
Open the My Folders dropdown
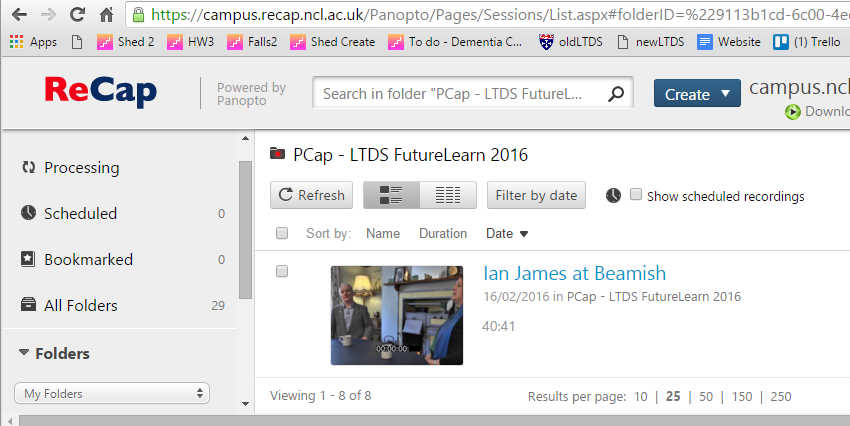[x=112, y=393]
